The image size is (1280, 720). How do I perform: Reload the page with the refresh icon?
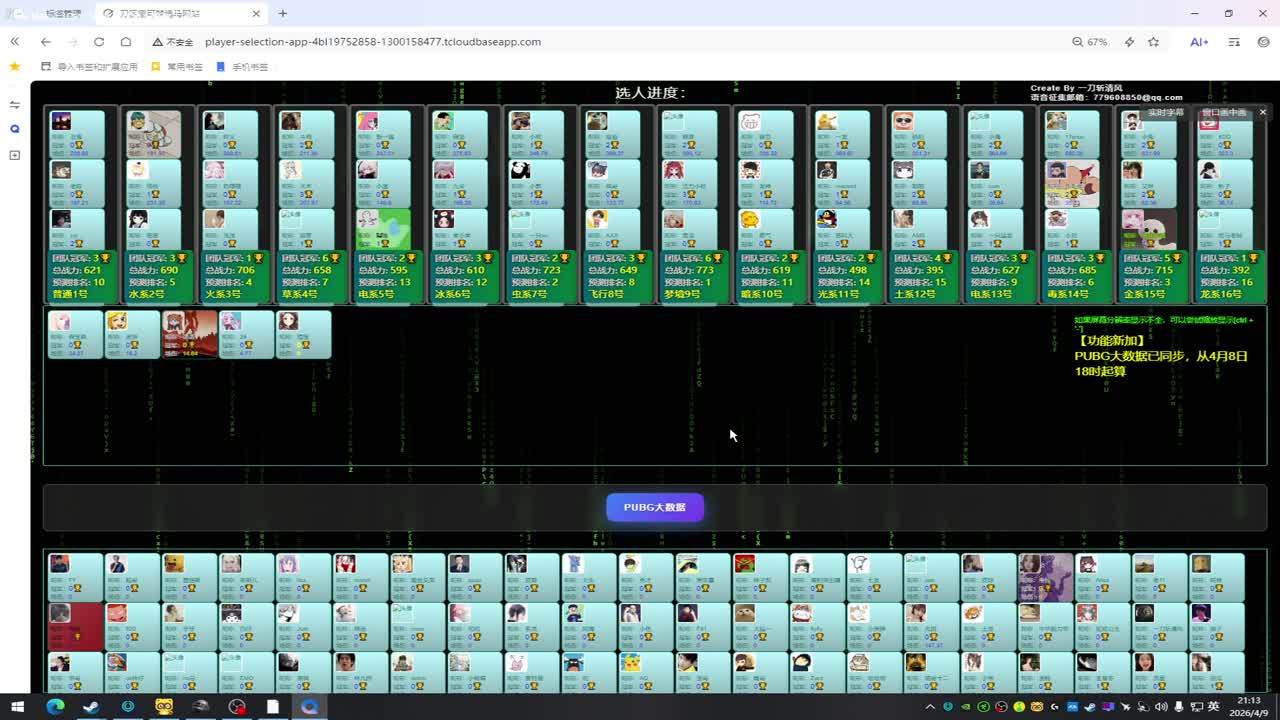[99, 42]
